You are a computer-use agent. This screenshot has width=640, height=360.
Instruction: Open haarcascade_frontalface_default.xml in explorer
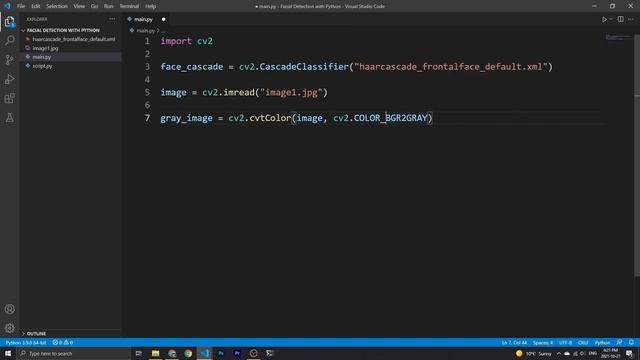[x=73, y=39]
